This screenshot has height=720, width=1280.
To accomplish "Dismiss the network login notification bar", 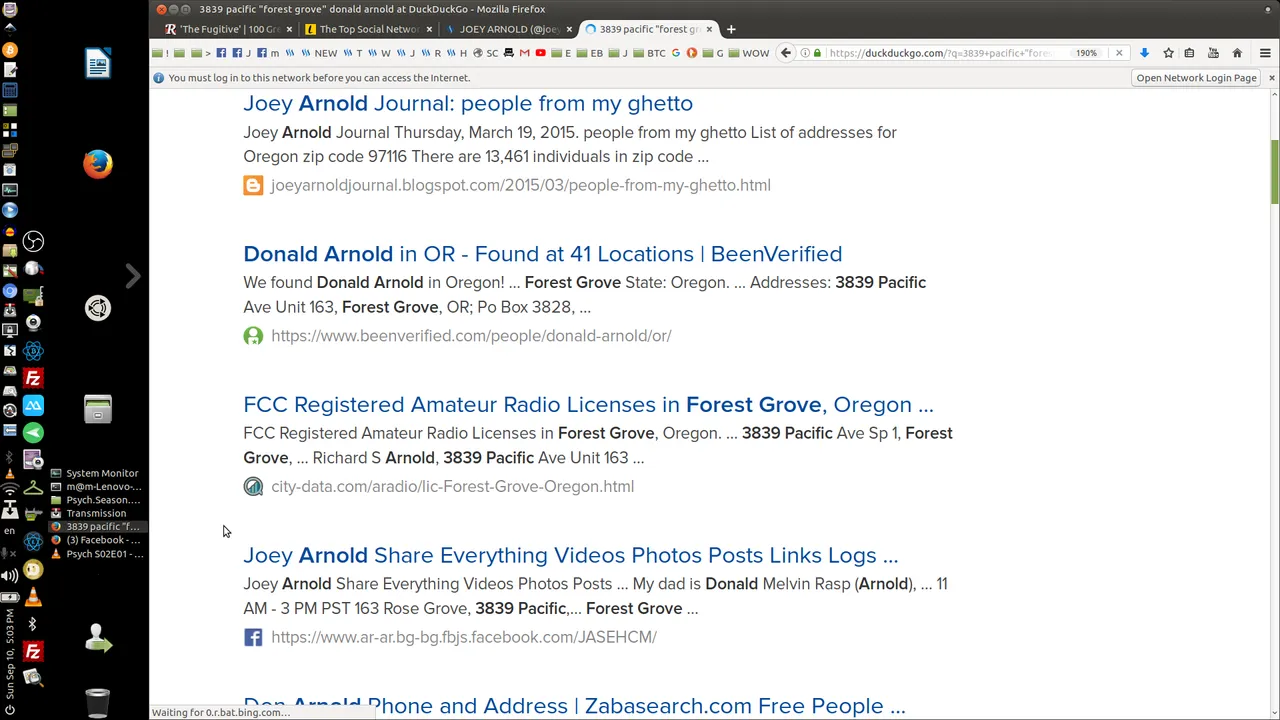I will pos(1271,78).
